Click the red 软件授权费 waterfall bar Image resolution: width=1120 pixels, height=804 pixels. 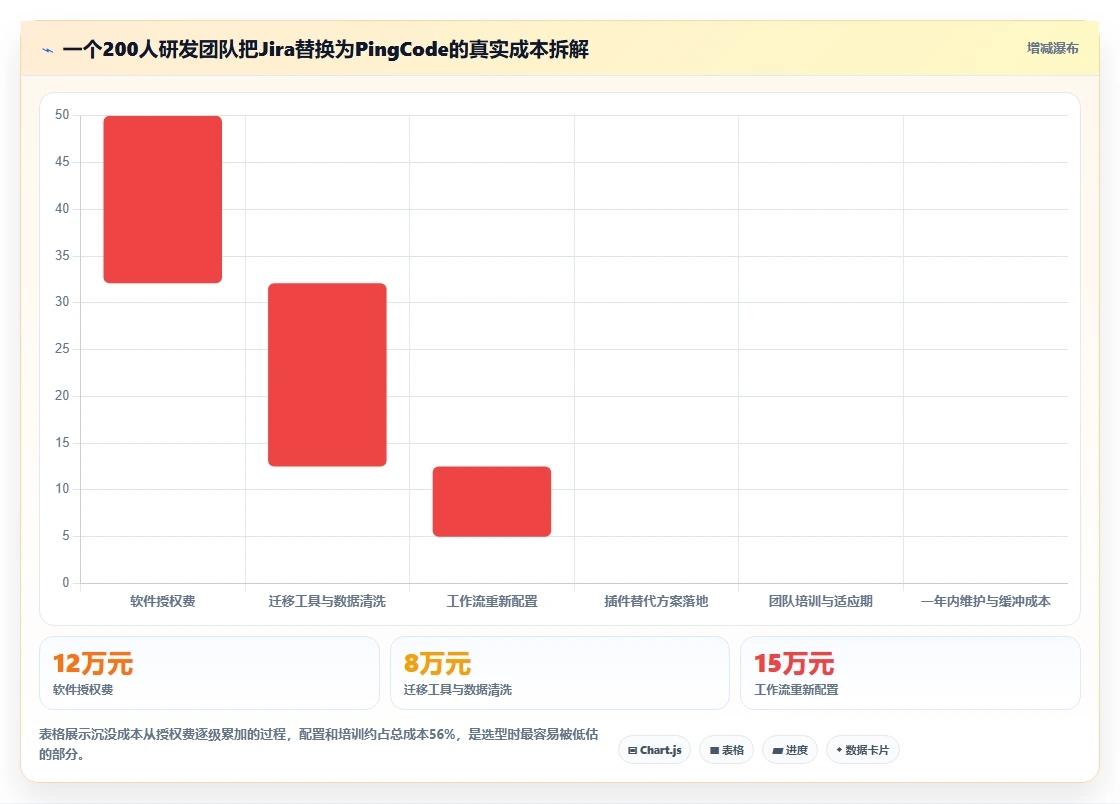click(x=163, y=199)
